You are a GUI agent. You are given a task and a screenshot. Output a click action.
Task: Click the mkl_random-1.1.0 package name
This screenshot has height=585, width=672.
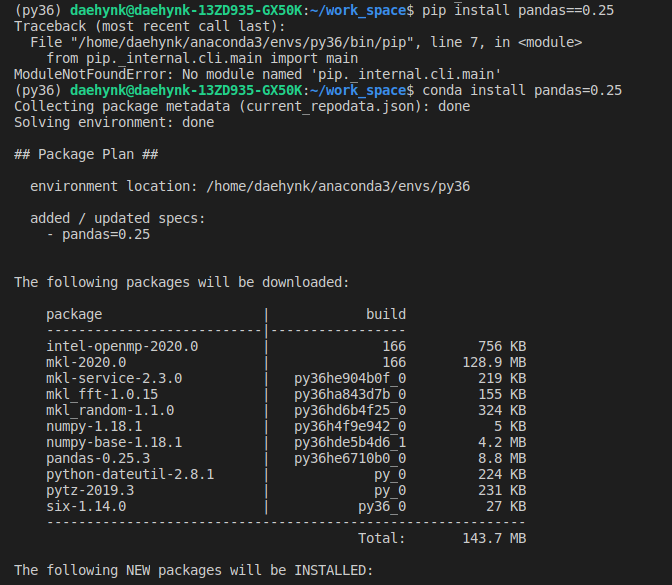[x=110, y=411]
